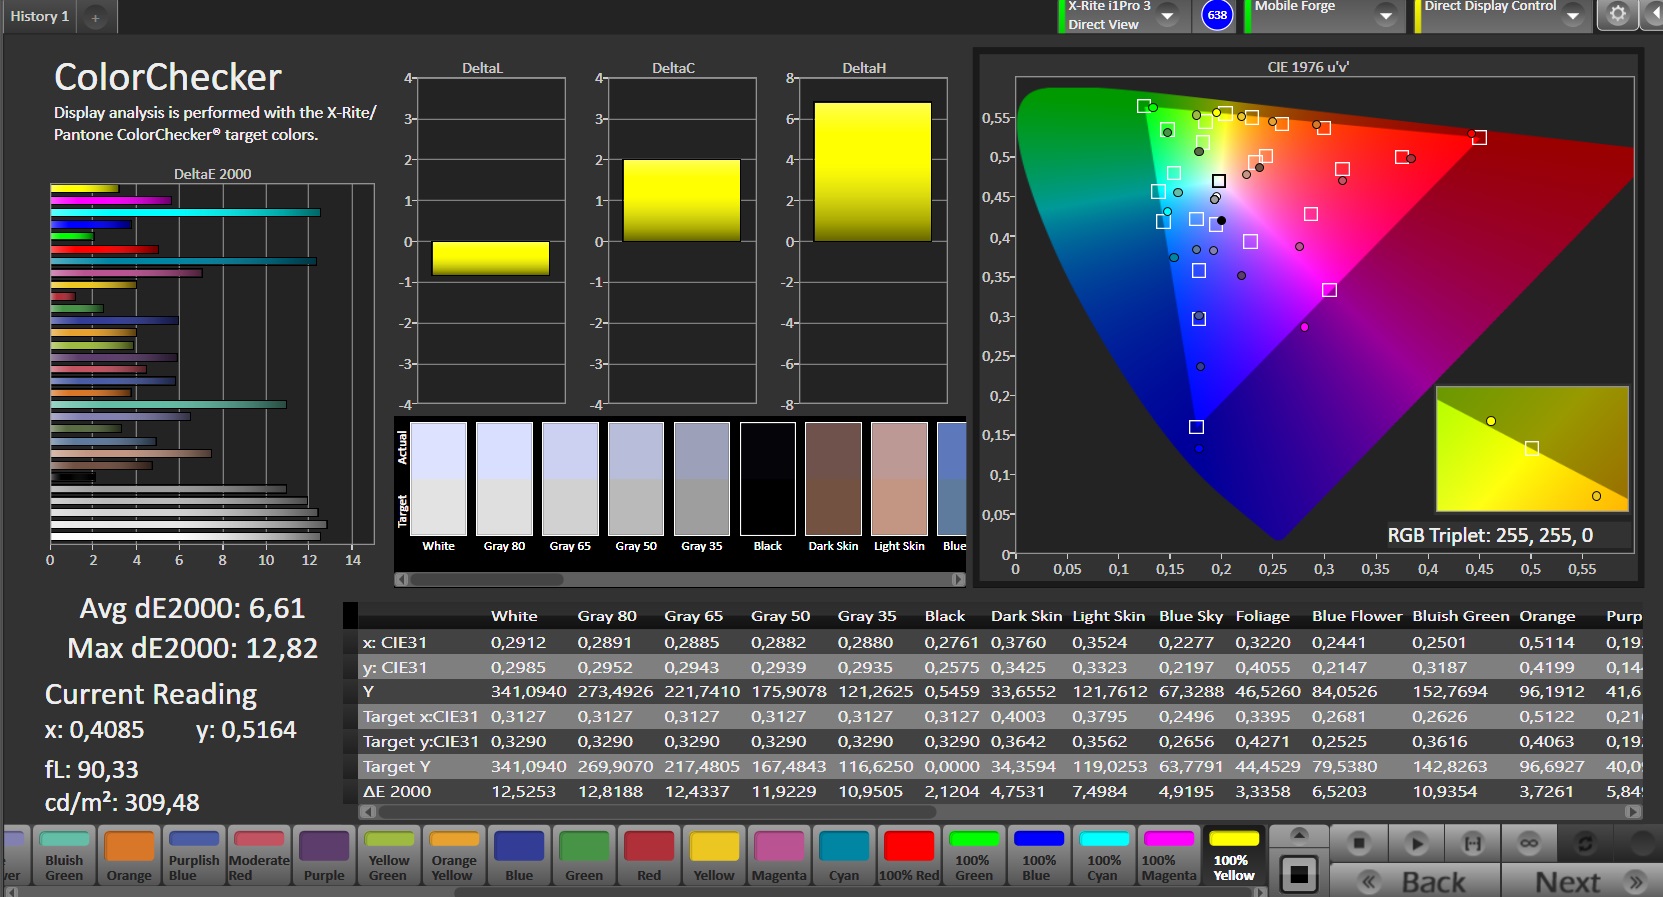Image resolution: width=1663 pixels, height=897 pixels.
Task: Select the Bluish Green color patch
Action: click(x=64, y=856)
